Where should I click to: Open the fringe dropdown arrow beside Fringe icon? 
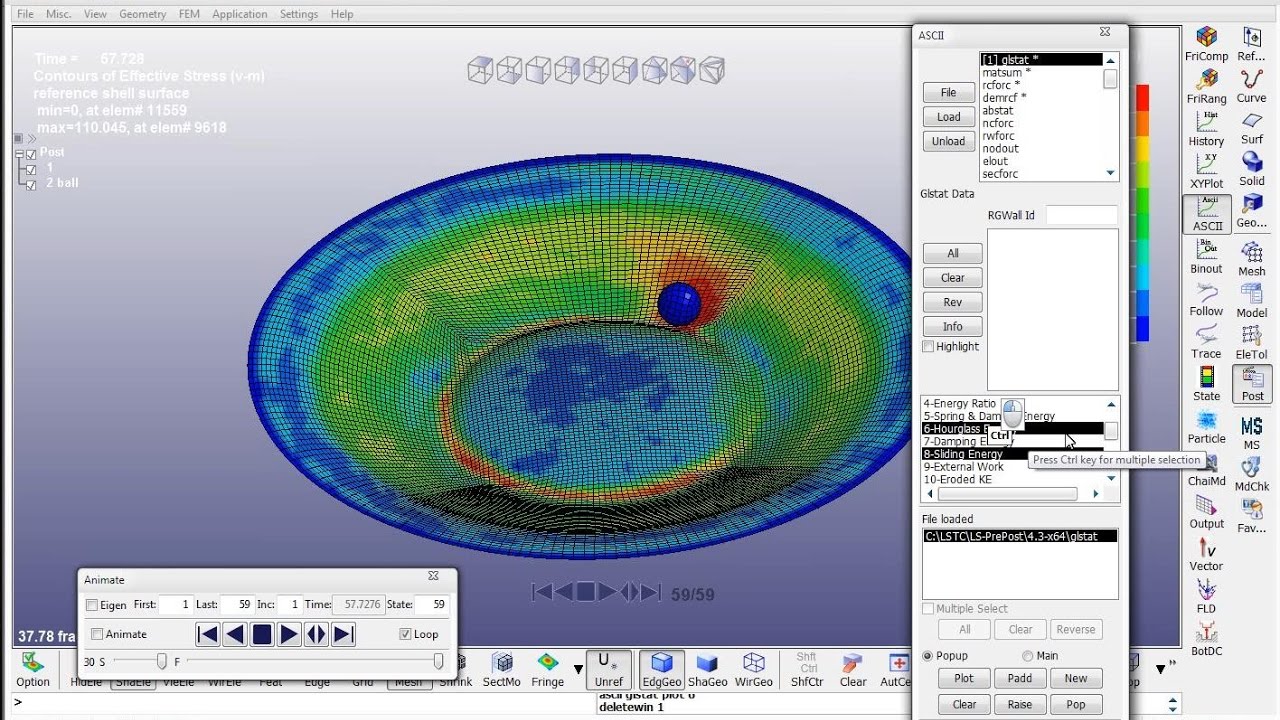coord(578,669)
